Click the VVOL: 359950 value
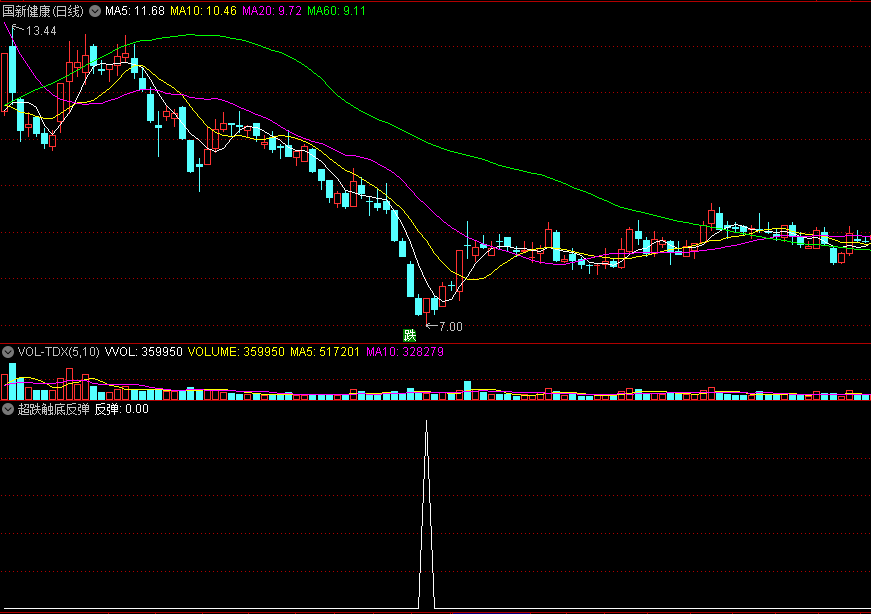Viewport: 871px width, 614px height. tap(144, 352)
